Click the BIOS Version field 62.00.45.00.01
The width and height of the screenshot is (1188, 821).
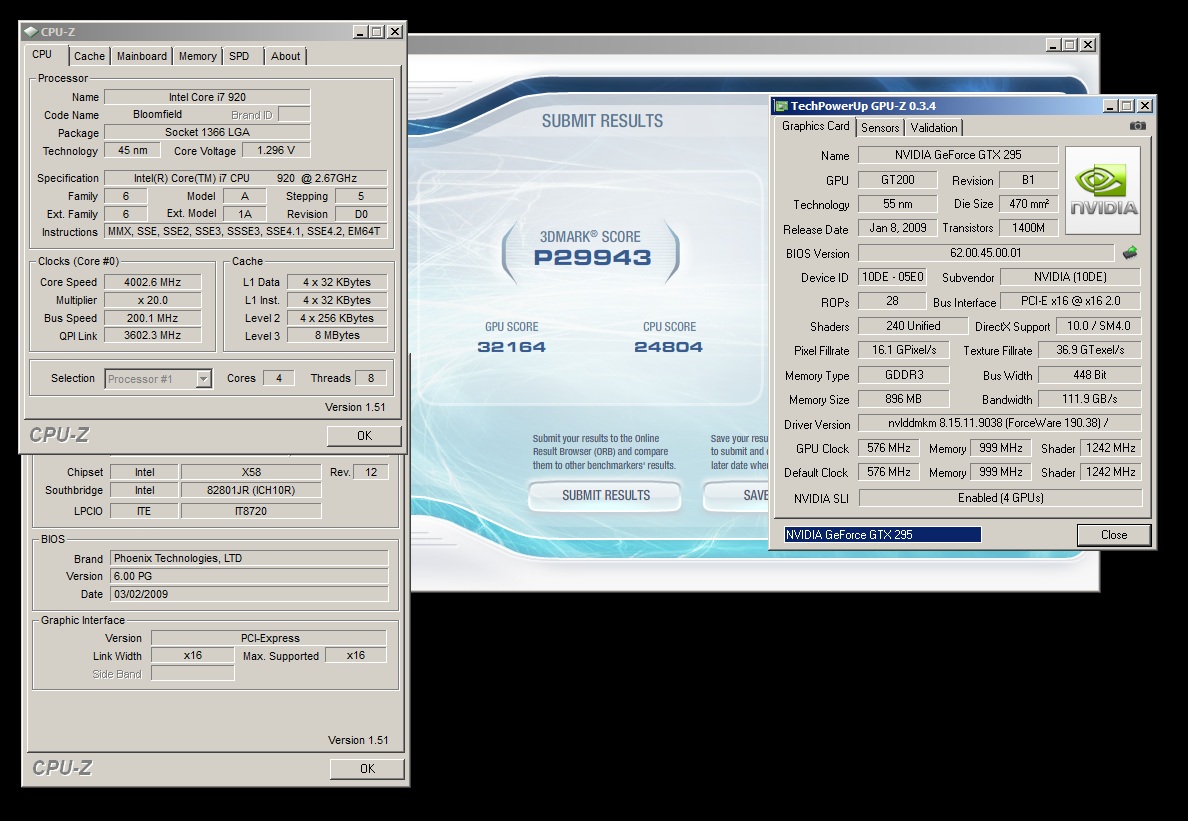click(986, 253)
